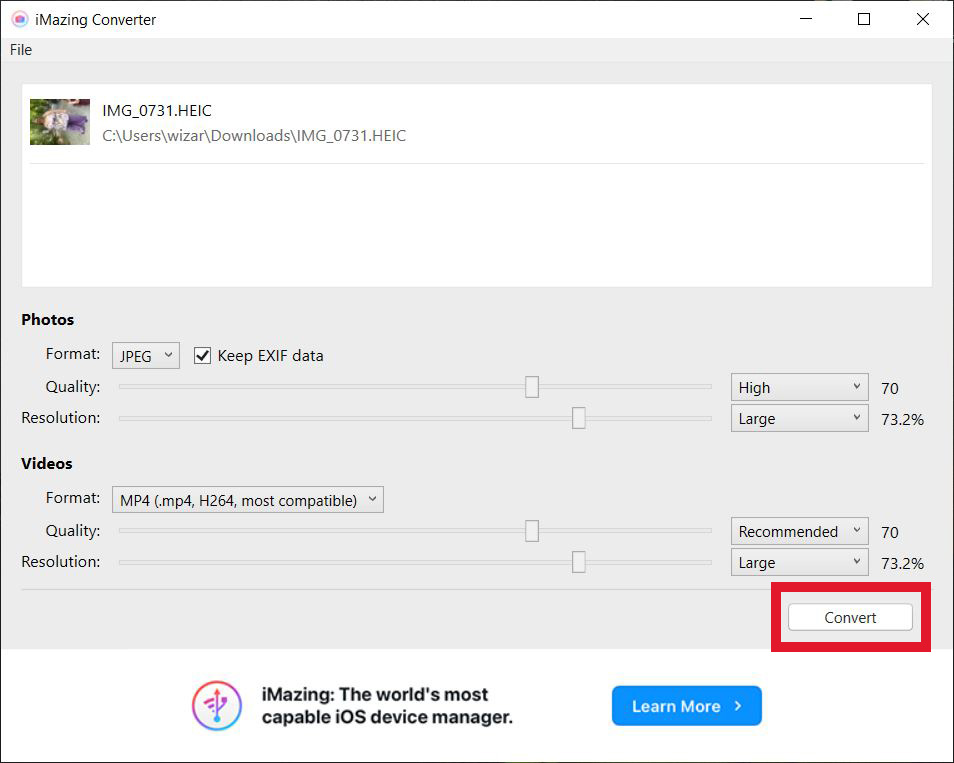Open the Photos Format JPEG dropdown
The image size is (954, 763).
click(x=146, y=355)
